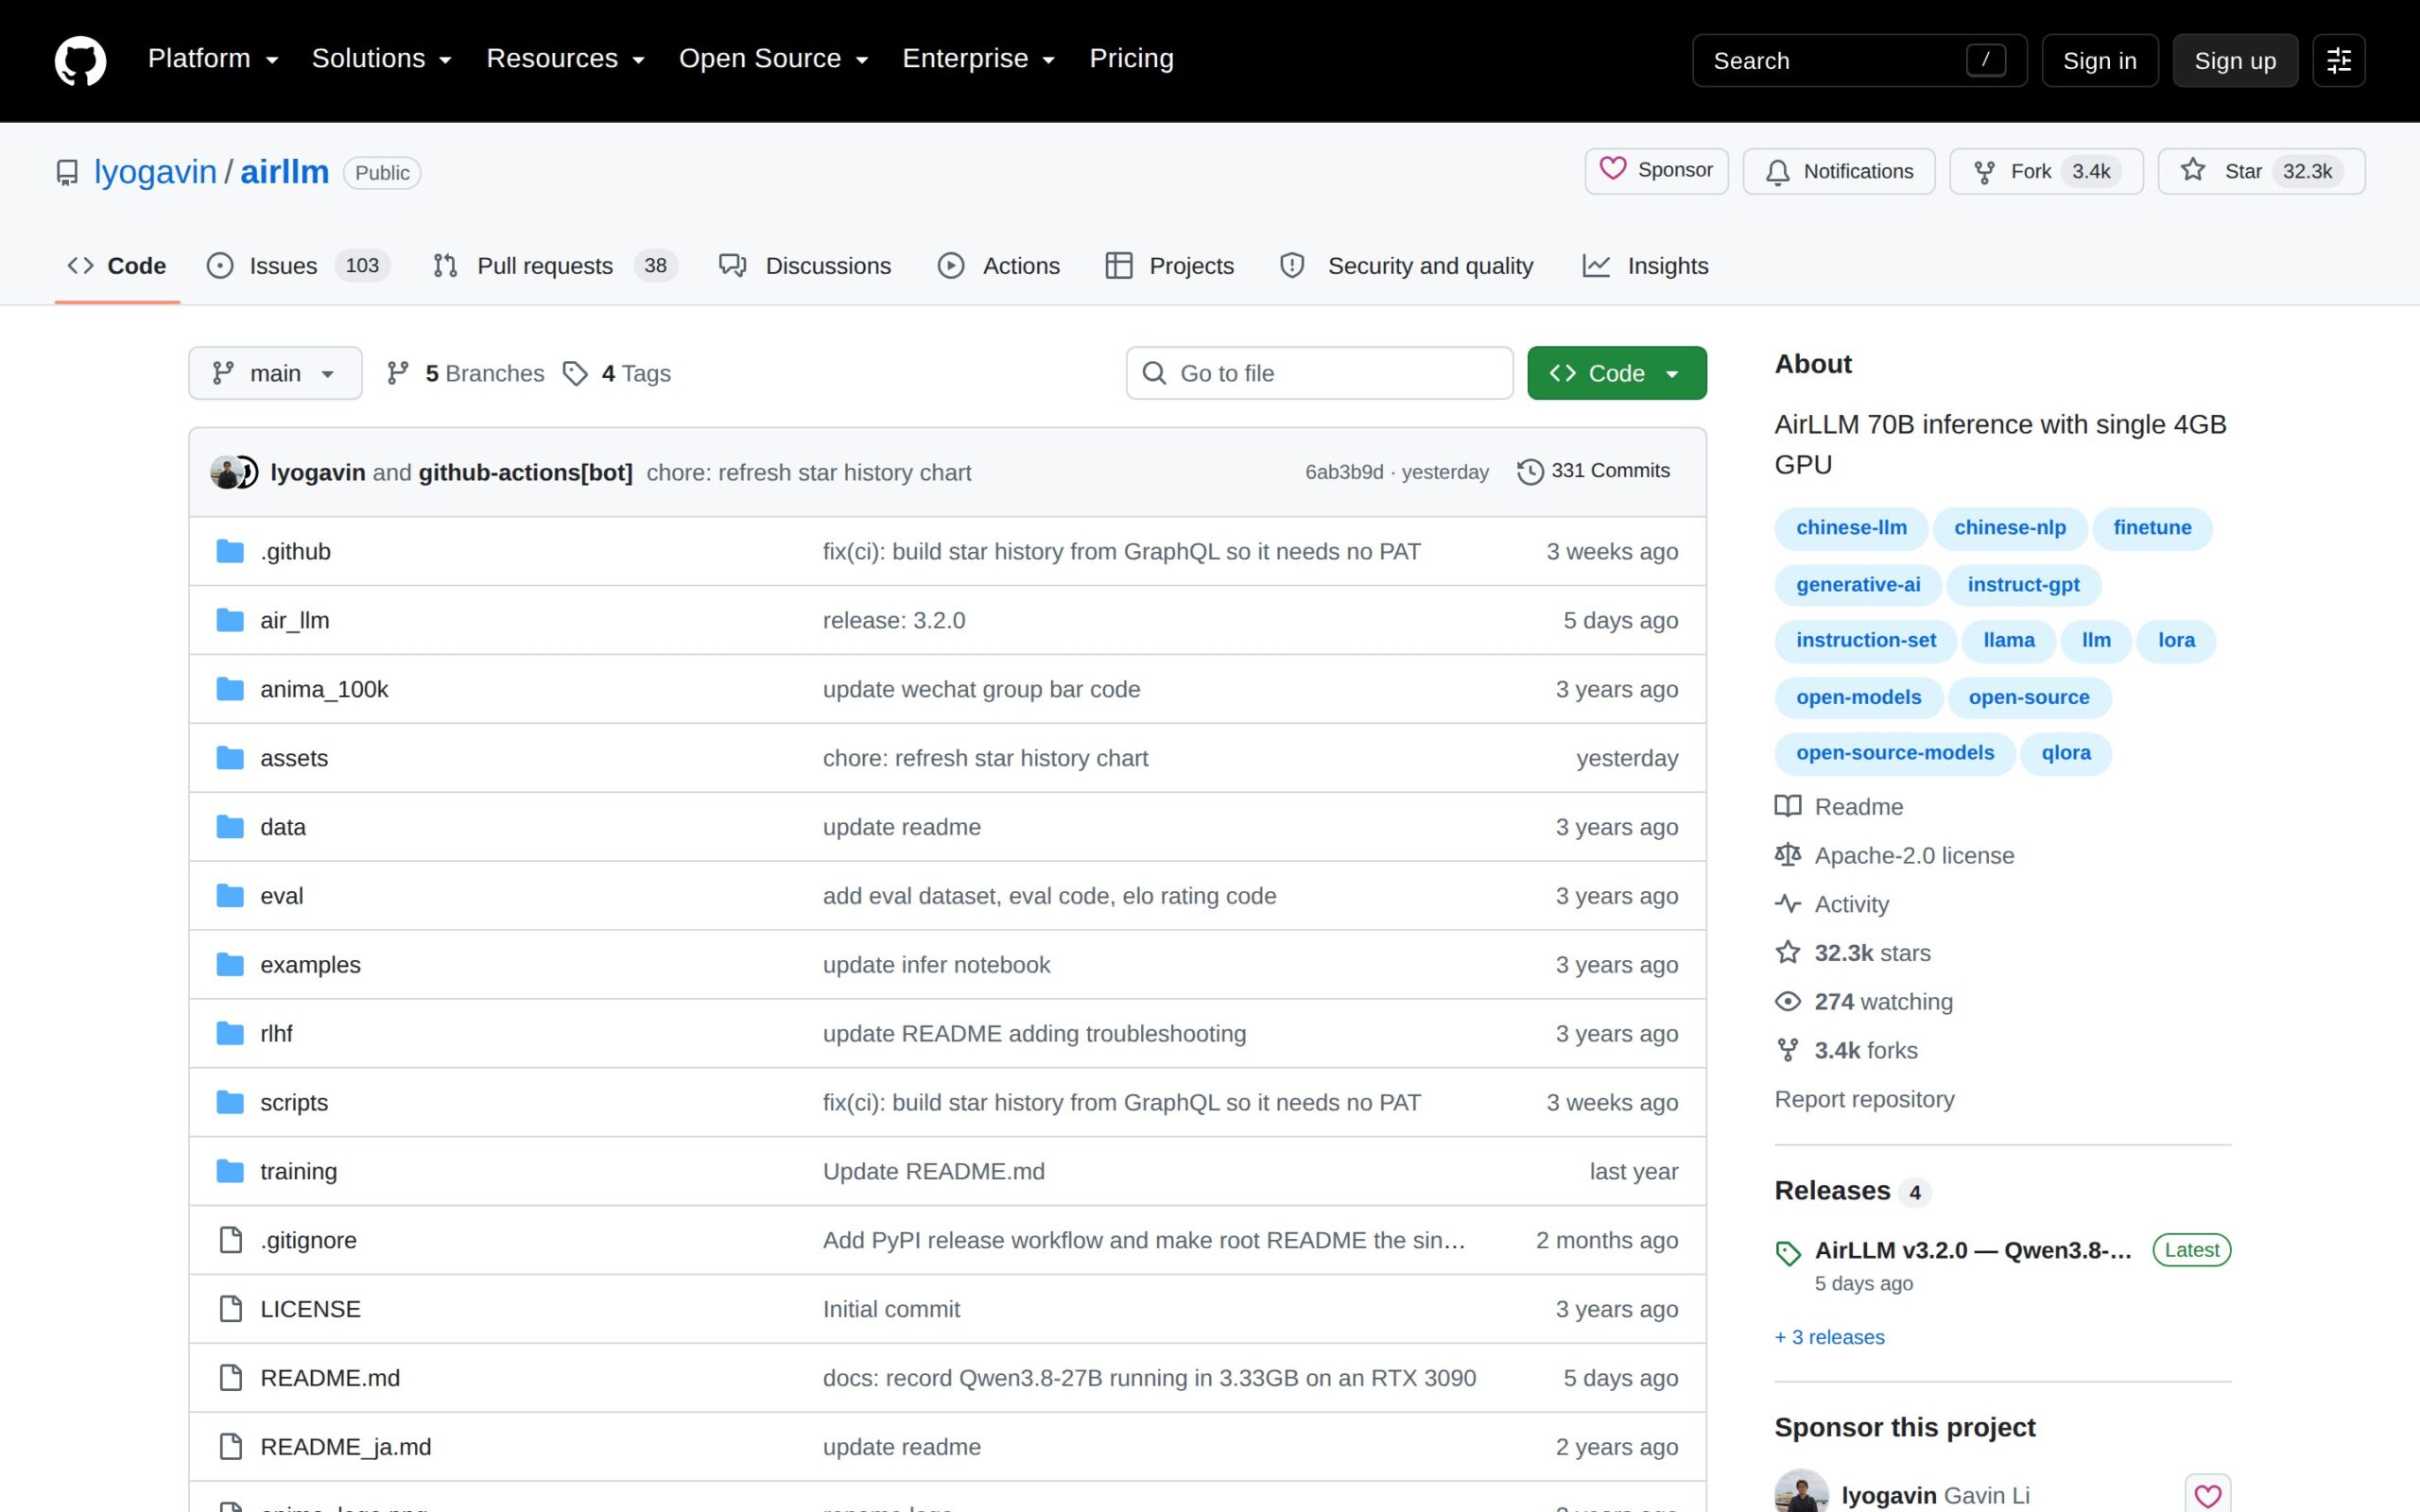Switch to the Projects tab

(1169, 266)
